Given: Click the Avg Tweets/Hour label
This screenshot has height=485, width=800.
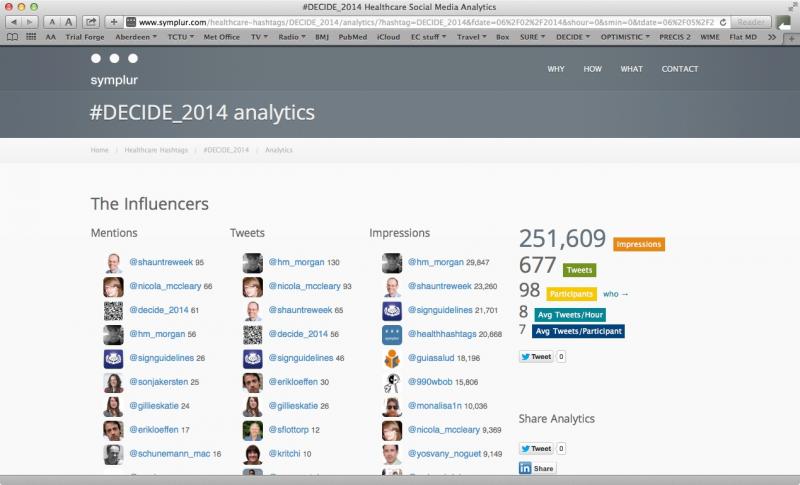Looking at the screenshot, I should pyautogui.click(x=570, y=315).
